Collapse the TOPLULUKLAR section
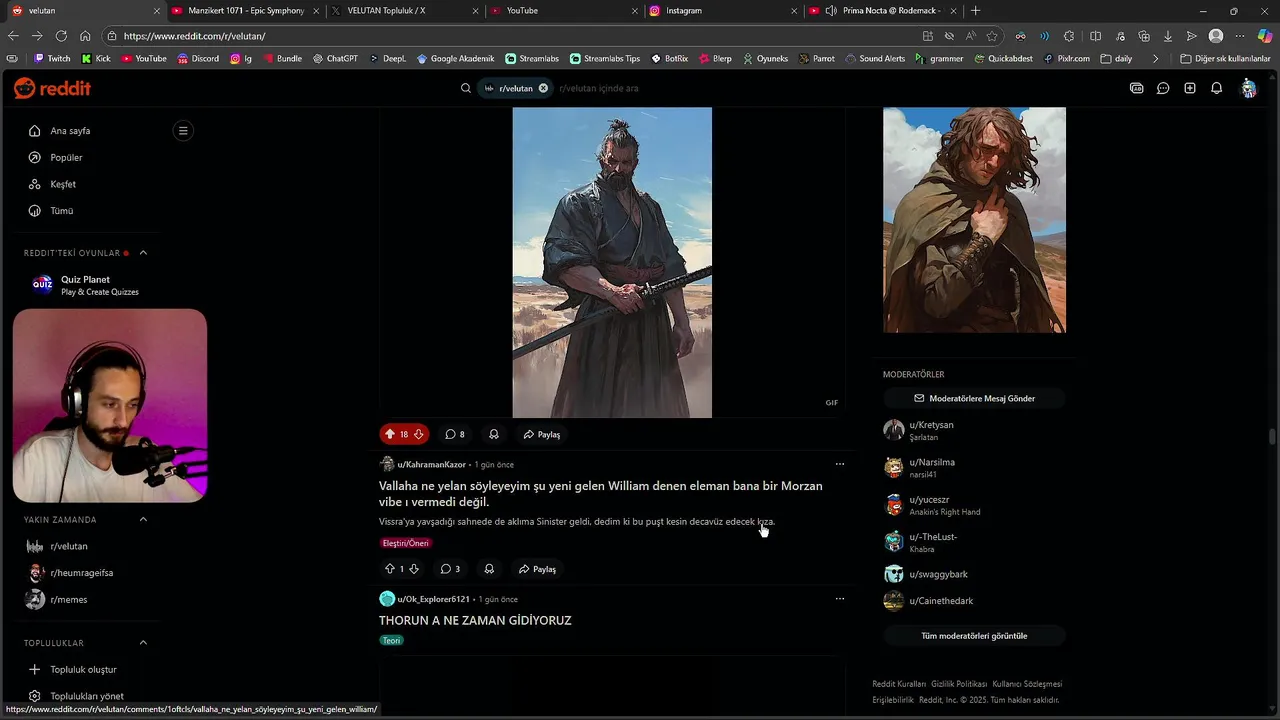 pyautogui.click(x=143, y=643)
